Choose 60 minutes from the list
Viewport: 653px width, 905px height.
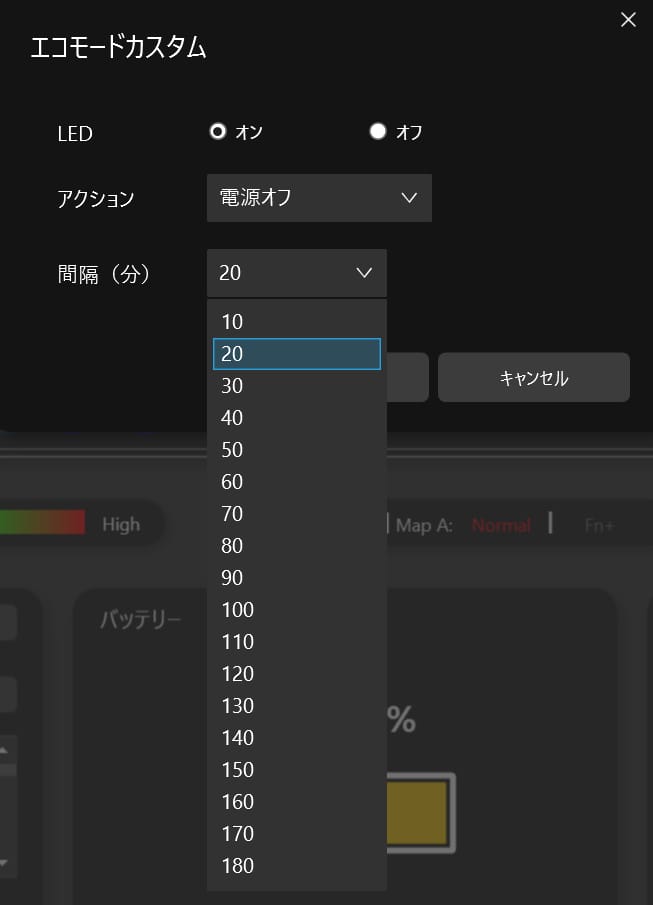click(x=296, y=482)
